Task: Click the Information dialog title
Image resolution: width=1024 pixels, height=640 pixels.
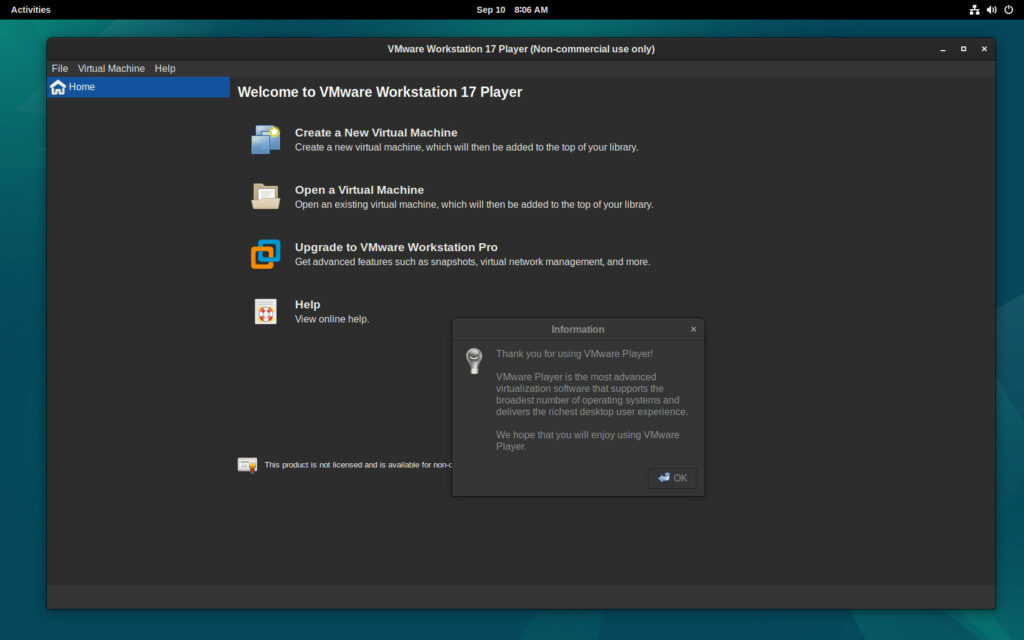Action: click(578, 330)
